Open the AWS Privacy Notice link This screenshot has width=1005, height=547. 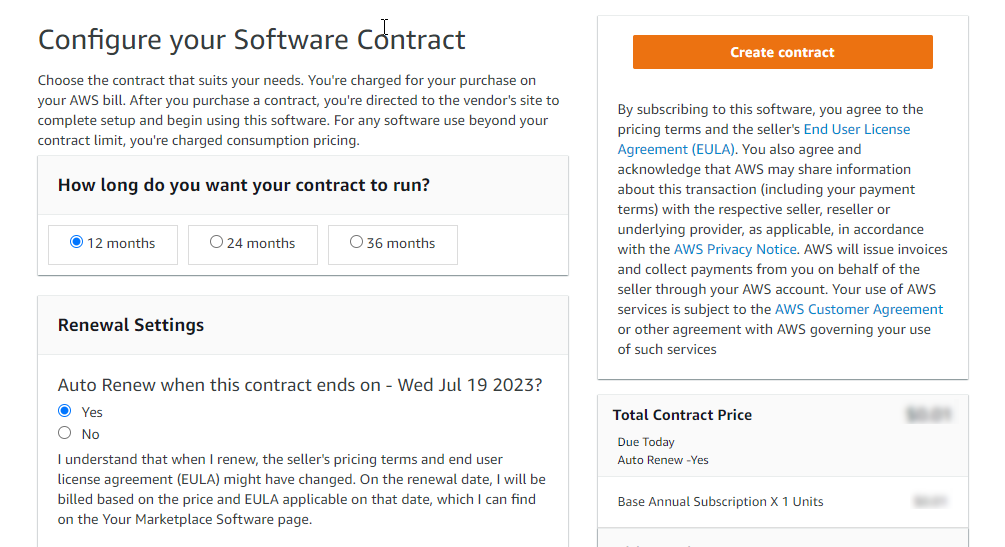(x=735, y=249)
